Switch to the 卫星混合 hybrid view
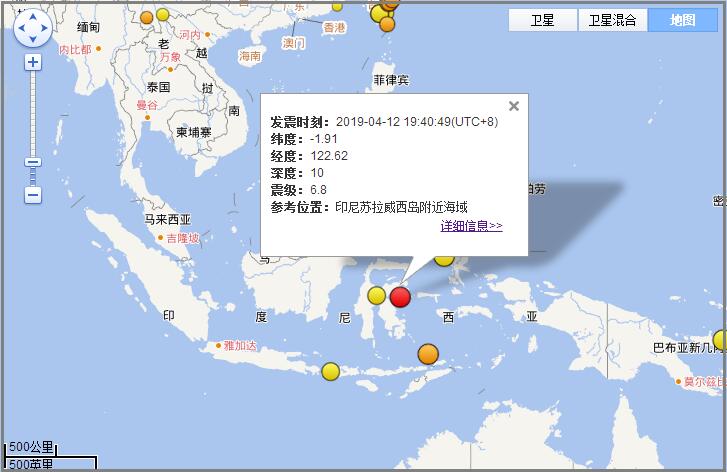The height and width of the screenshot is (472, 727). coord(612,20)
